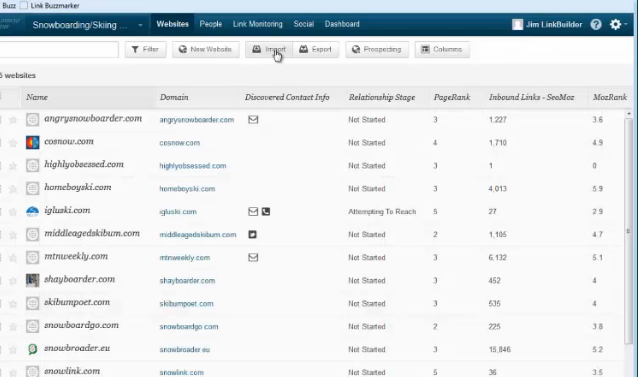
Task: Click Attempting To Reach stage for igluski.com
Action: (382, 211)
